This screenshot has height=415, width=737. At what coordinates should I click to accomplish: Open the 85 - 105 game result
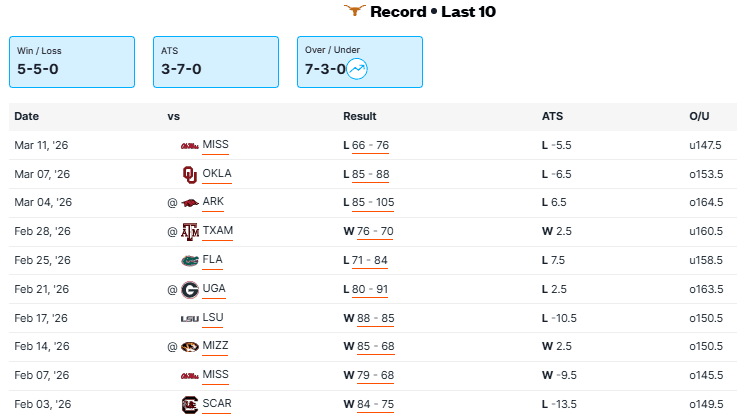pyautogui.click(x=373, y=203)
